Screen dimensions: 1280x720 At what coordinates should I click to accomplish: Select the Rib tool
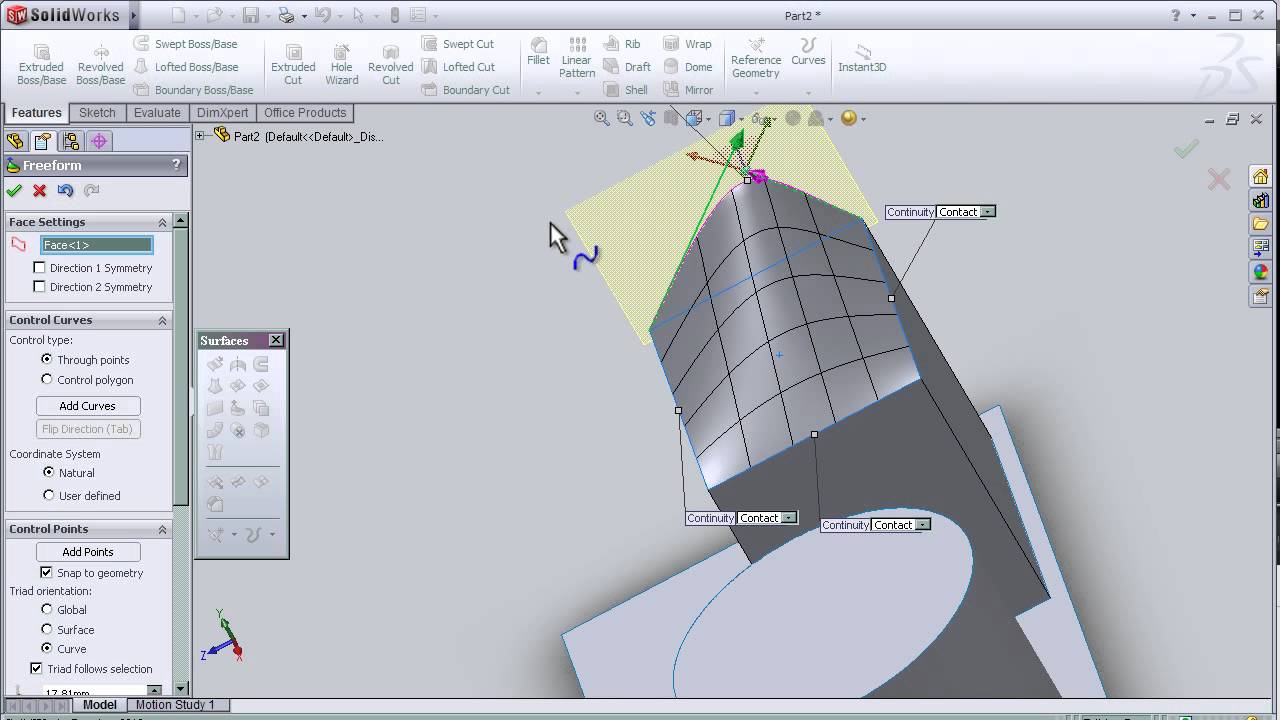point(622,44)
